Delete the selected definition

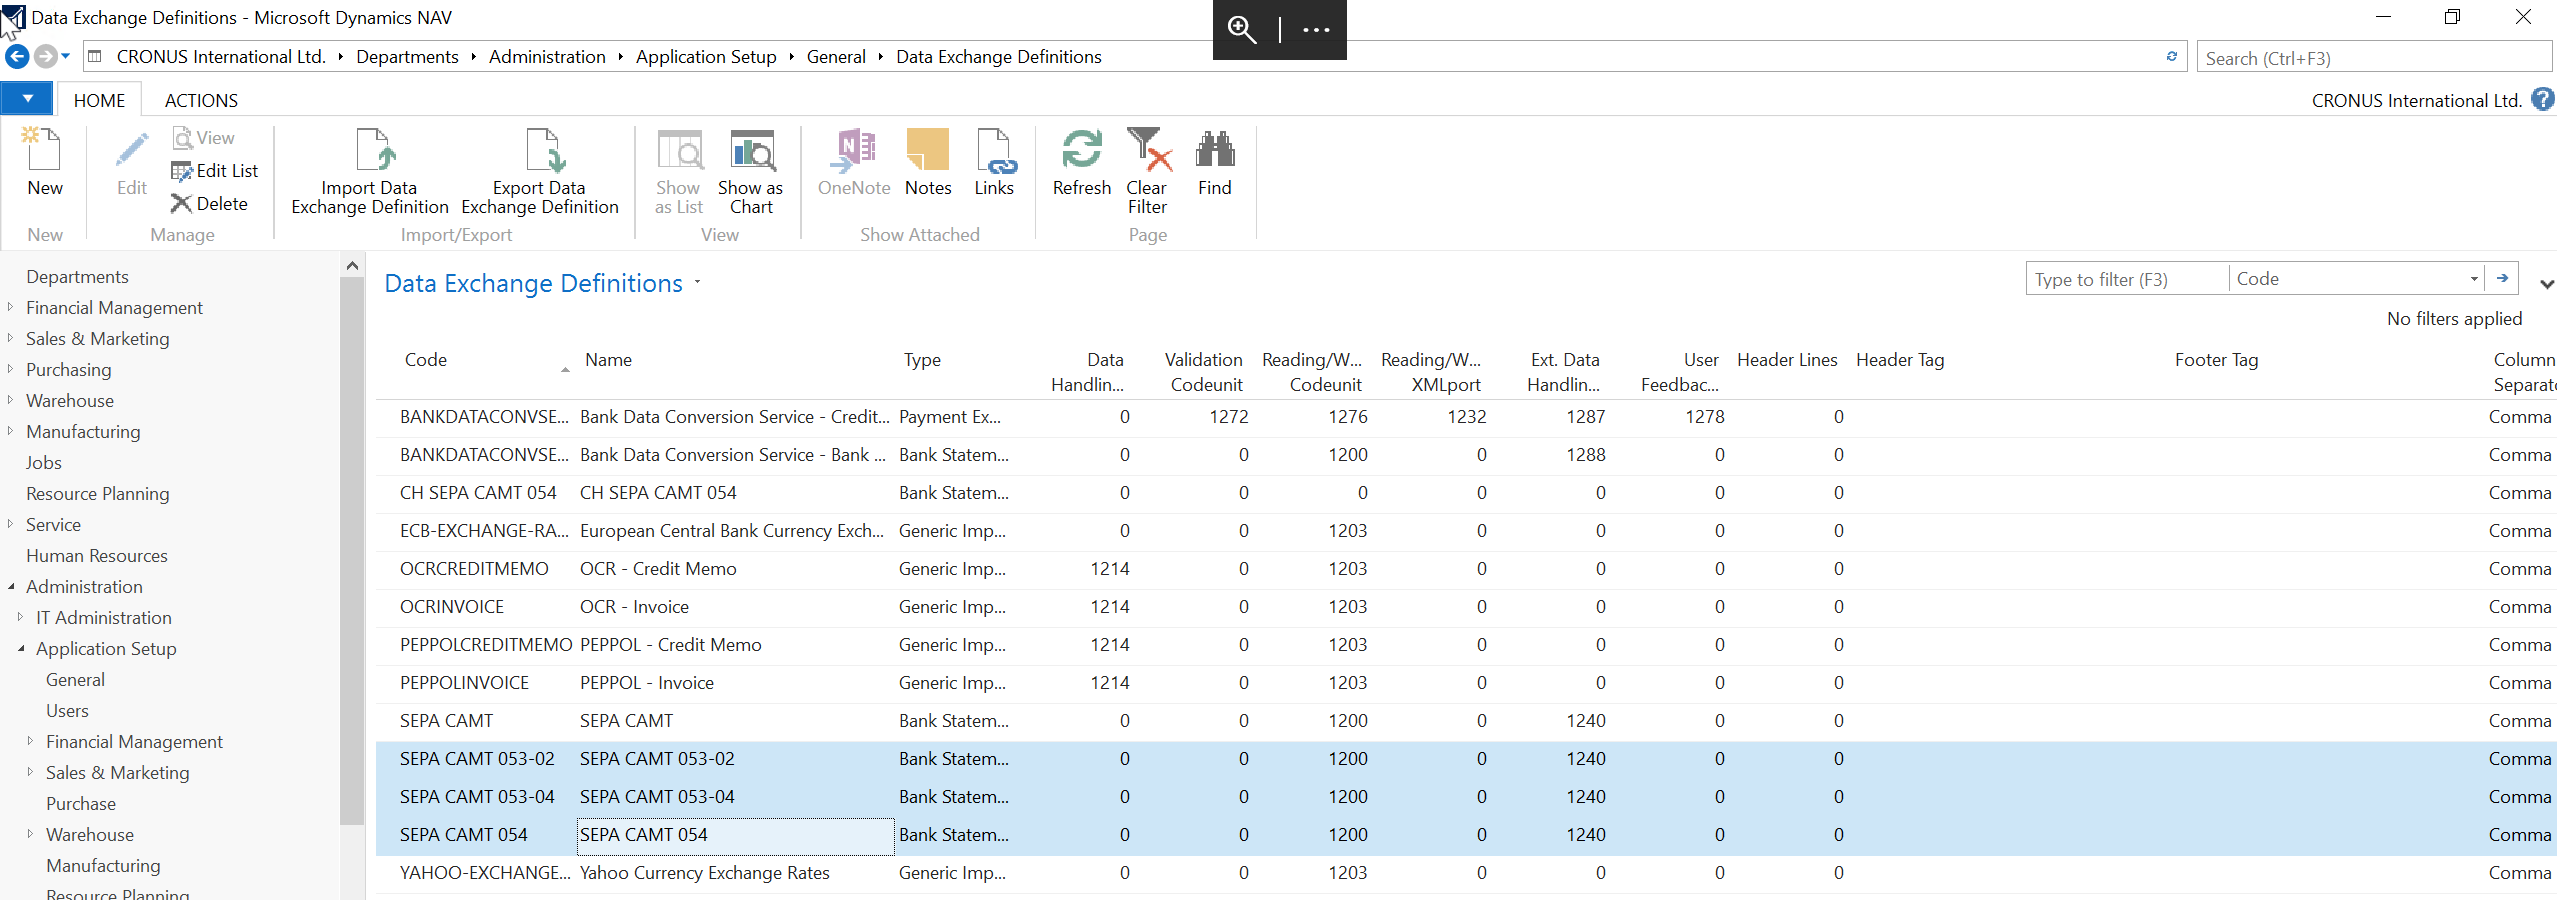coord(210,204)
